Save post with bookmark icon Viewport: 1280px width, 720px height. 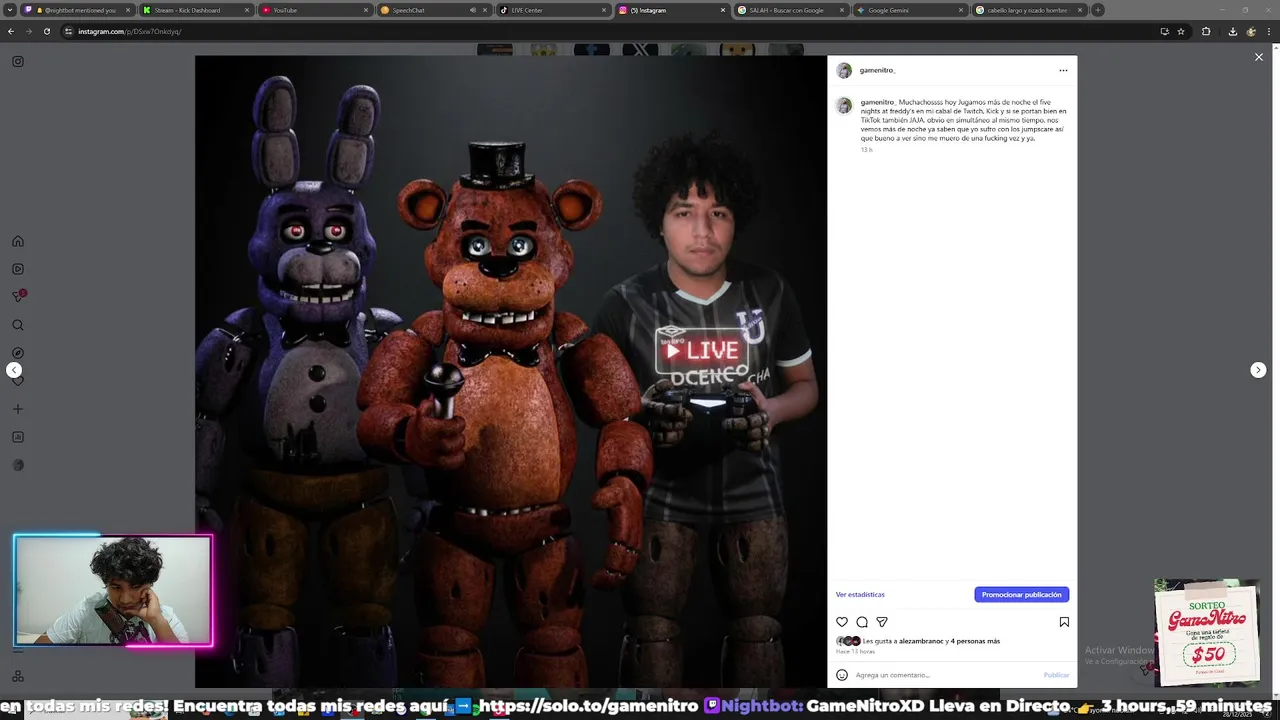[1064, 622]
